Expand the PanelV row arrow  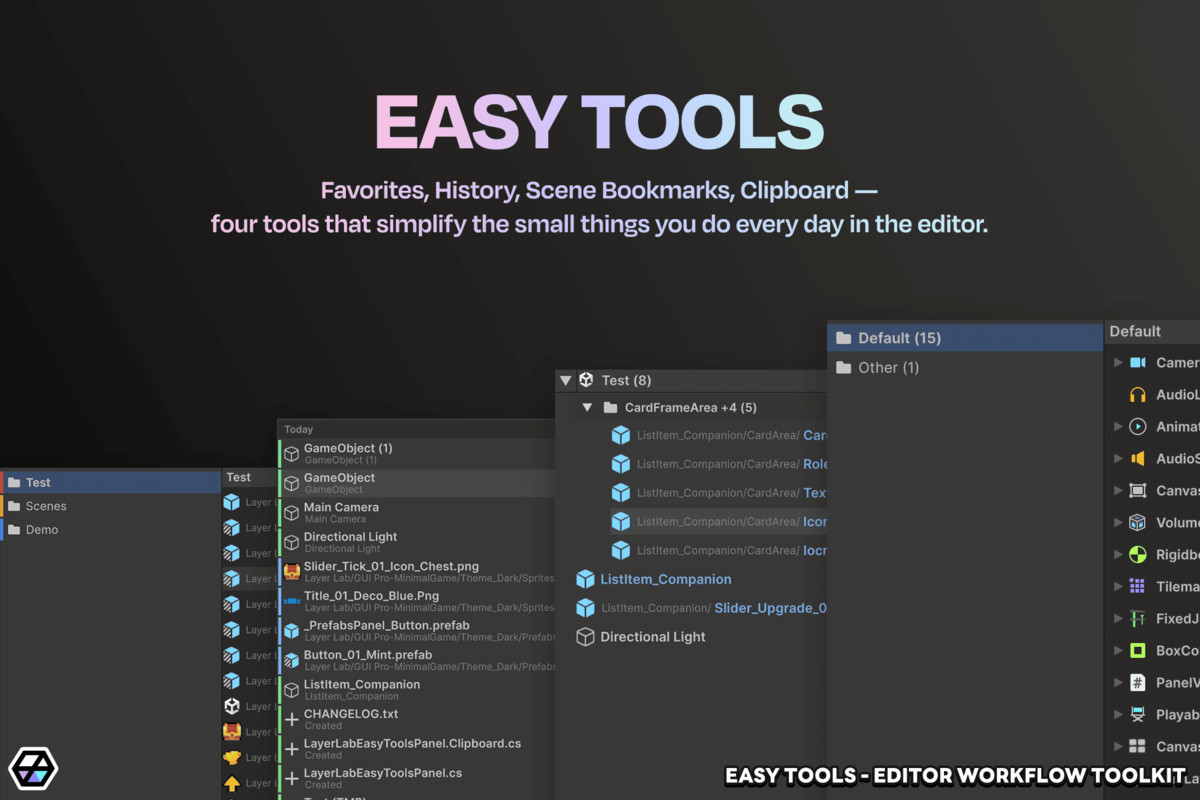1118,682
